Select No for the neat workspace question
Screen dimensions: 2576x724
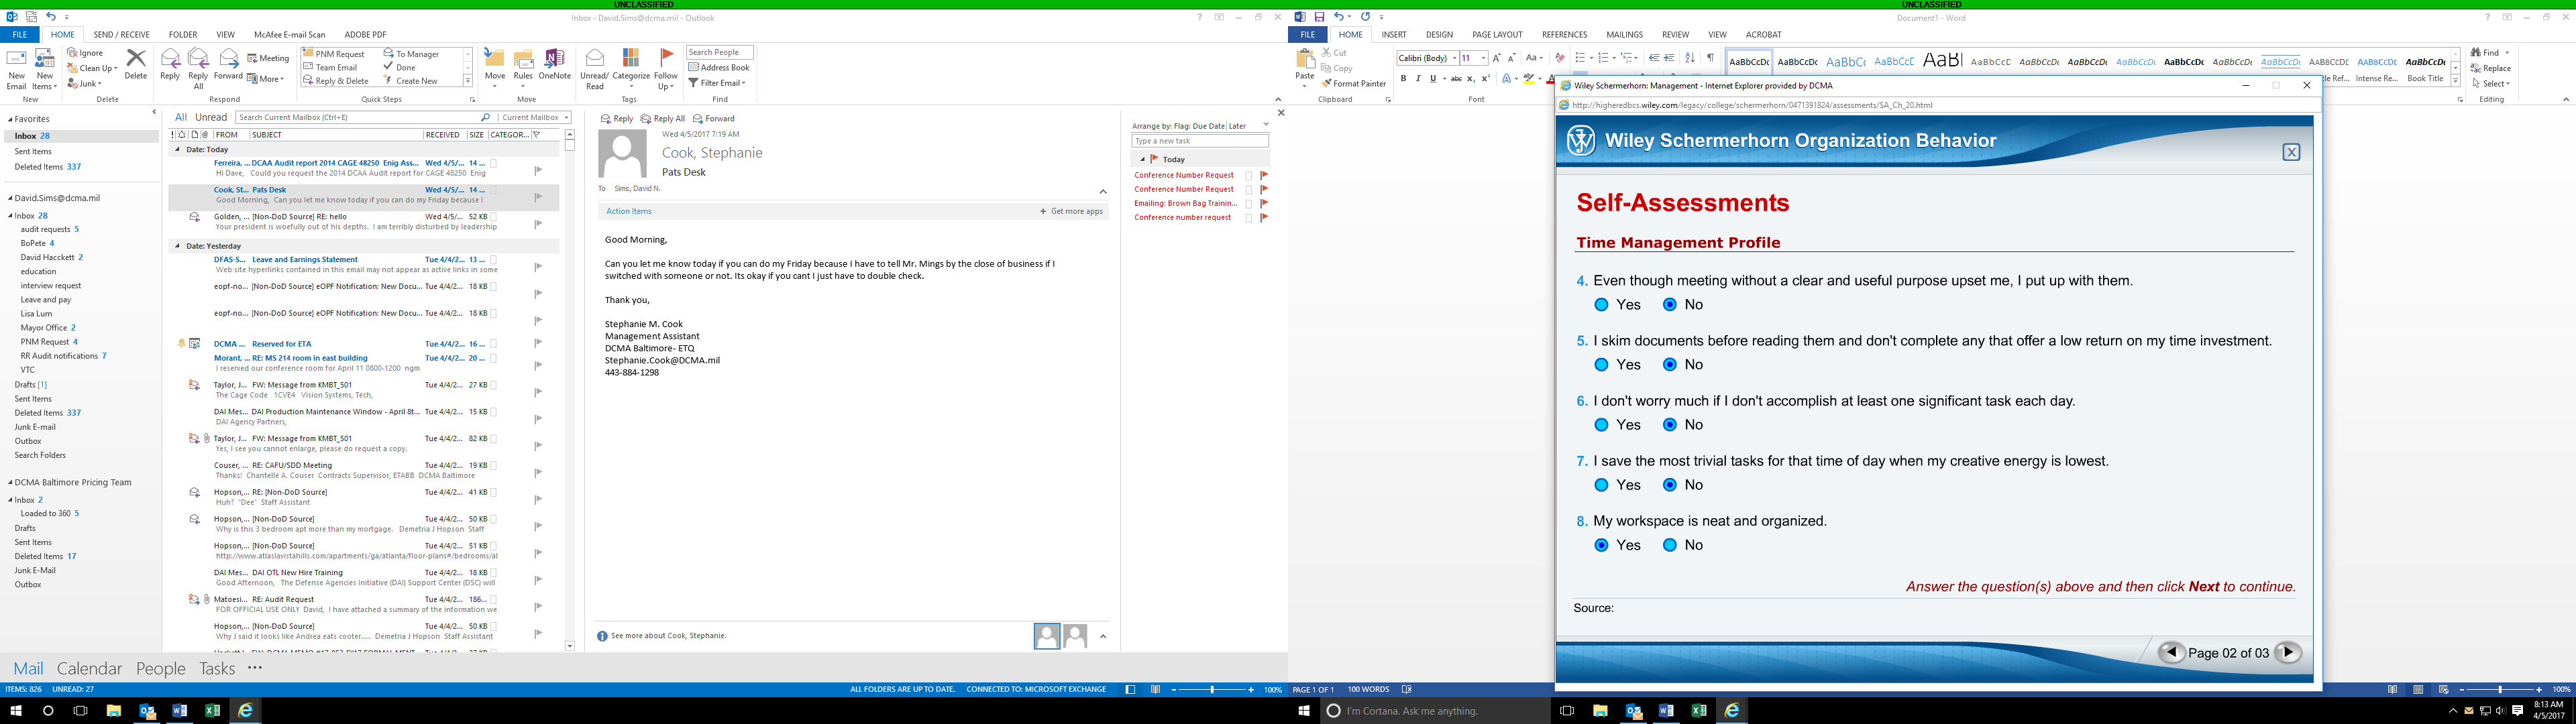[x=1670, y=545]
